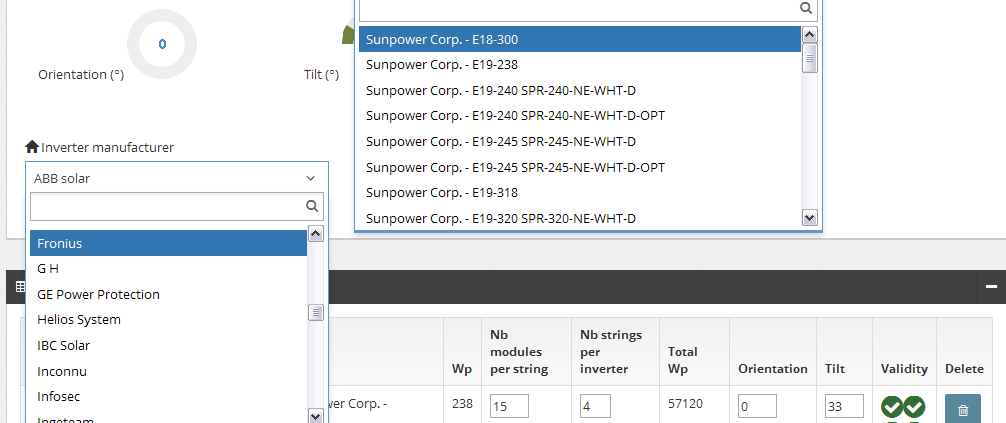1006x423 pixels.
Task: Click the module search input field
Action: tap(588, 9)
